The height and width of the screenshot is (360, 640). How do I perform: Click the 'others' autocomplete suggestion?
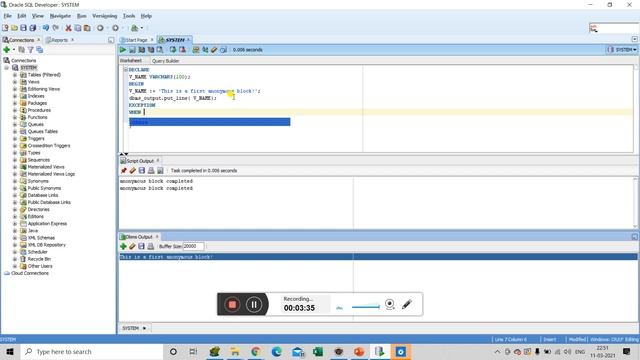pyautogui.click(x=210, y=122)
